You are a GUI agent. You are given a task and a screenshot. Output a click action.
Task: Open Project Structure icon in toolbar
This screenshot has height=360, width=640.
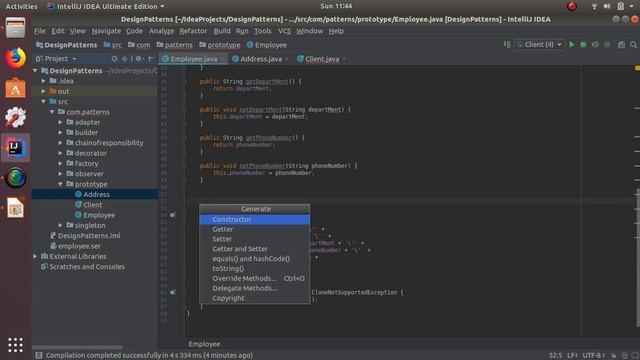[621, 45]
